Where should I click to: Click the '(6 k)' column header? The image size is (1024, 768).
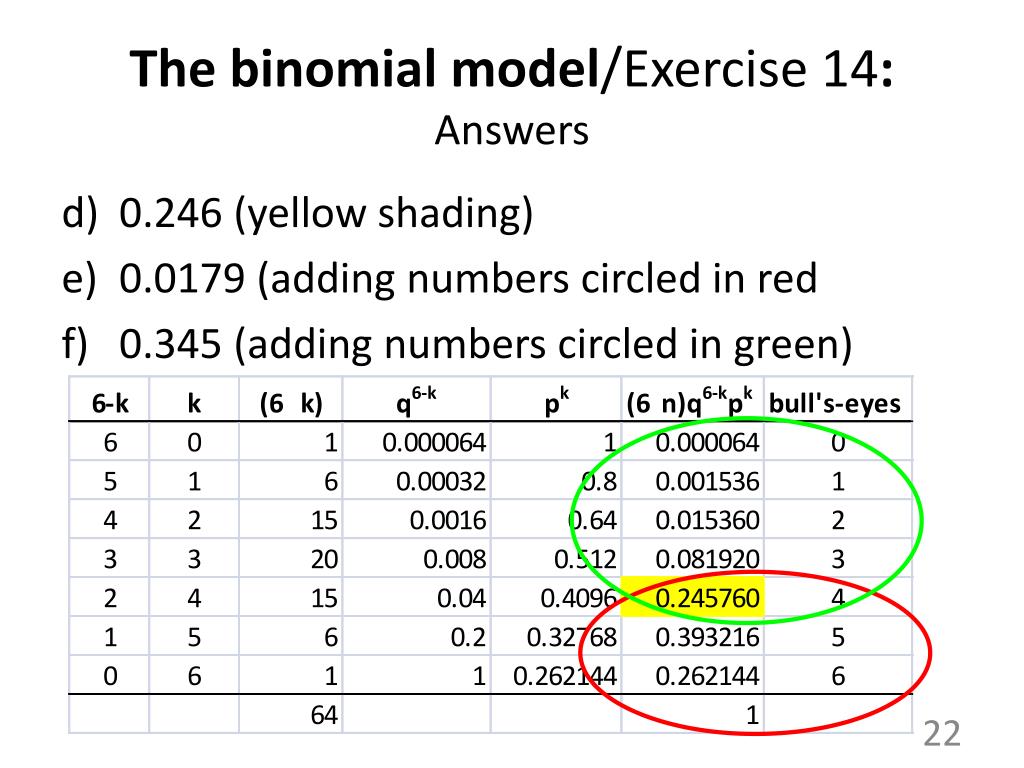click(x=291, y=404)
